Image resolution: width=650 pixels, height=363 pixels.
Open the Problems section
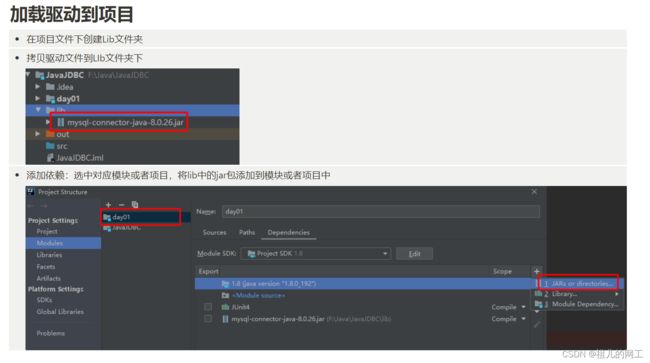[51, 333]
